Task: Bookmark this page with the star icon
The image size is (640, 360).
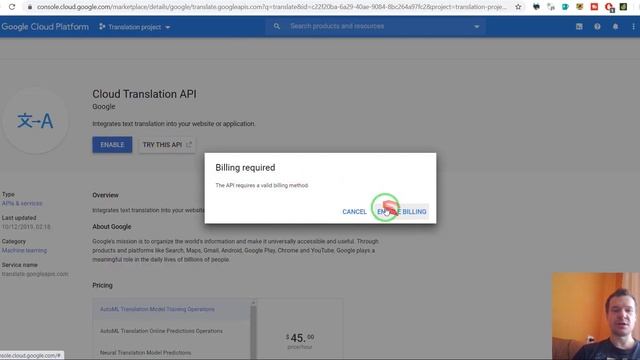Action: click(x=518, y=7)
